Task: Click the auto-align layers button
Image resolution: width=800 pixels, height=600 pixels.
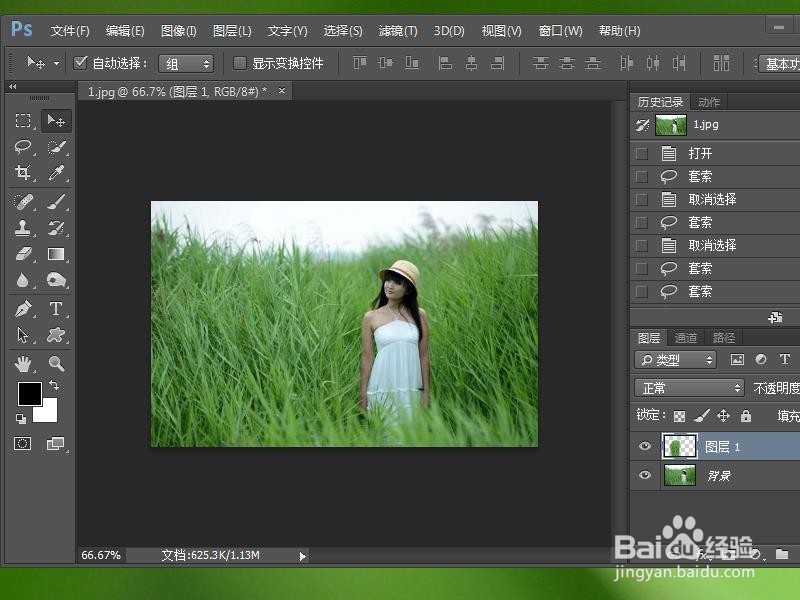Action: (721, 63)
